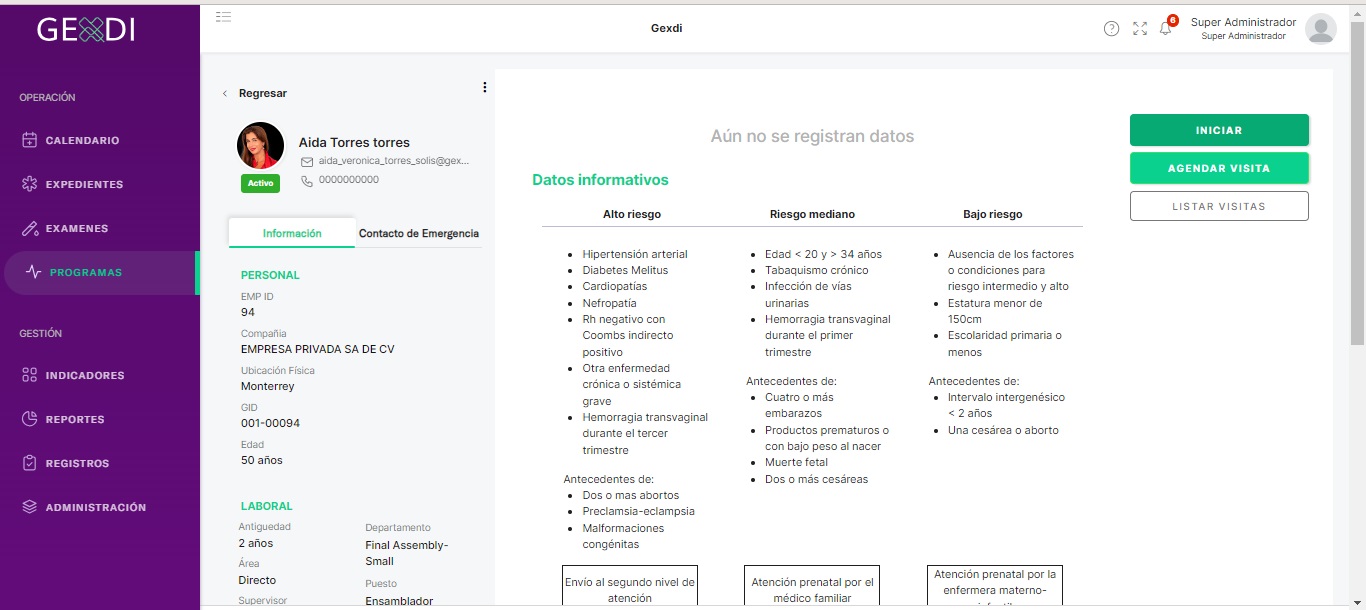This screenshot has height=610, width=1366.
Task: Click the INICIAR button
Action: 1219,130
